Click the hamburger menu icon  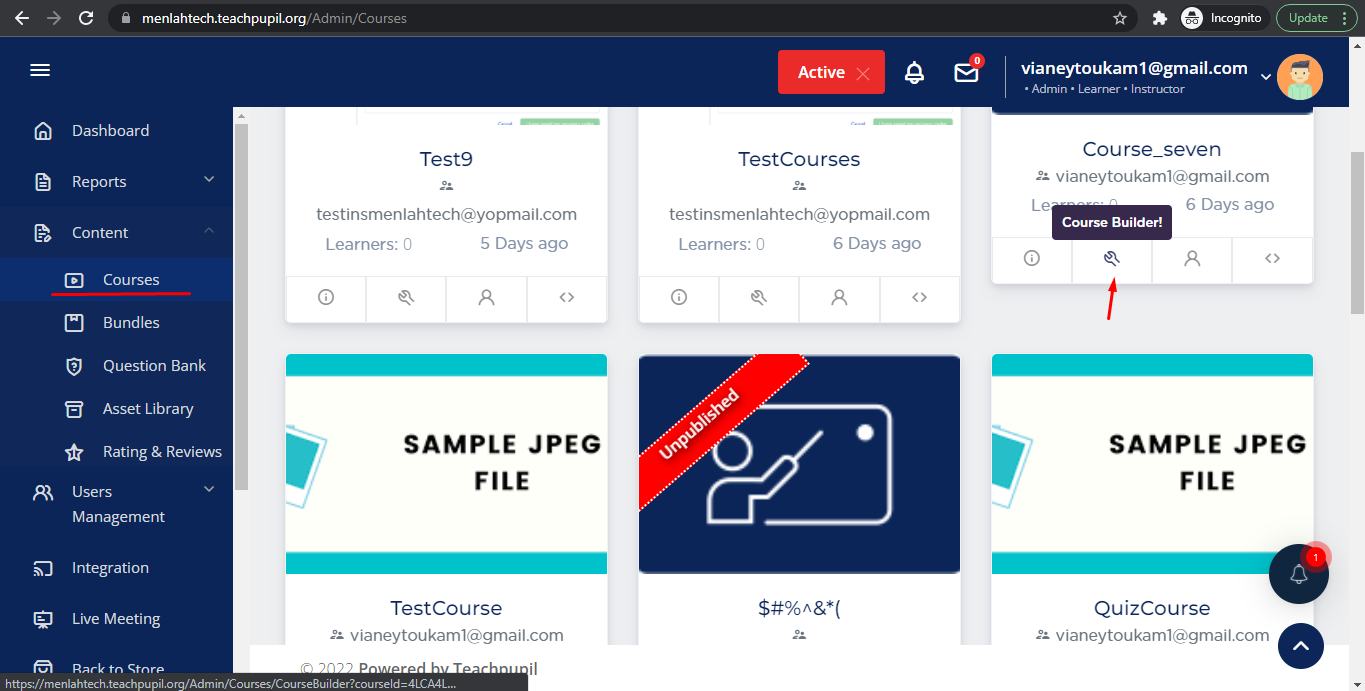40,70
